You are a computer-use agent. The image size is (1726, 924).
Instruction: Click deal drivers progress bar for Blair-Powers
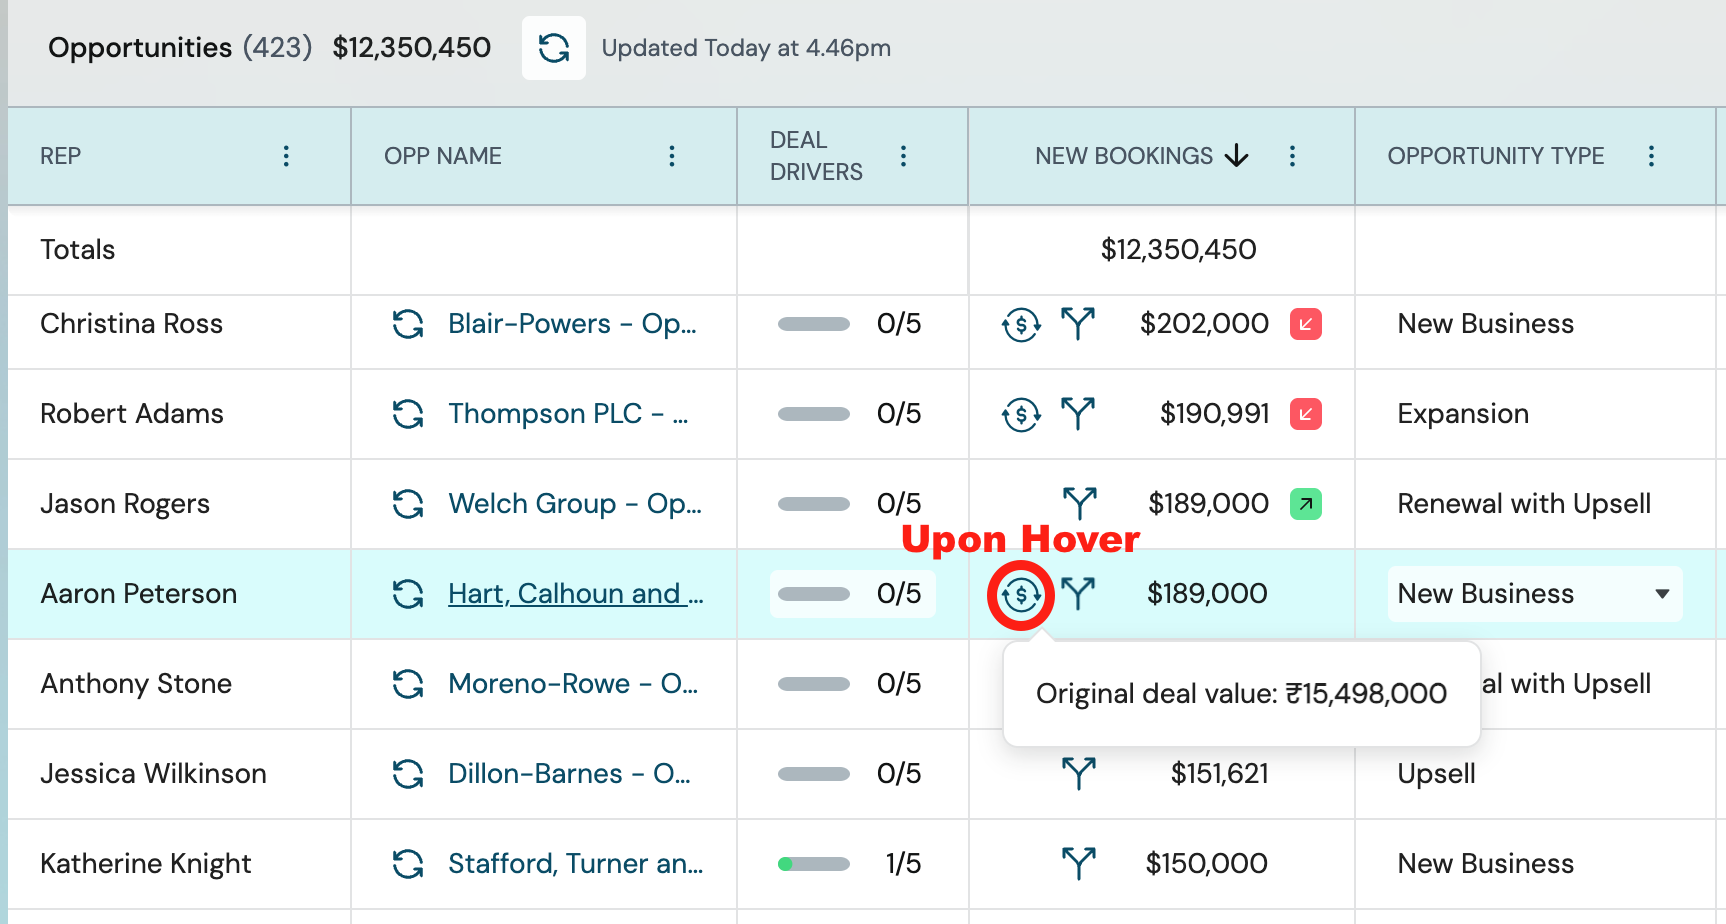pos(814,324)
